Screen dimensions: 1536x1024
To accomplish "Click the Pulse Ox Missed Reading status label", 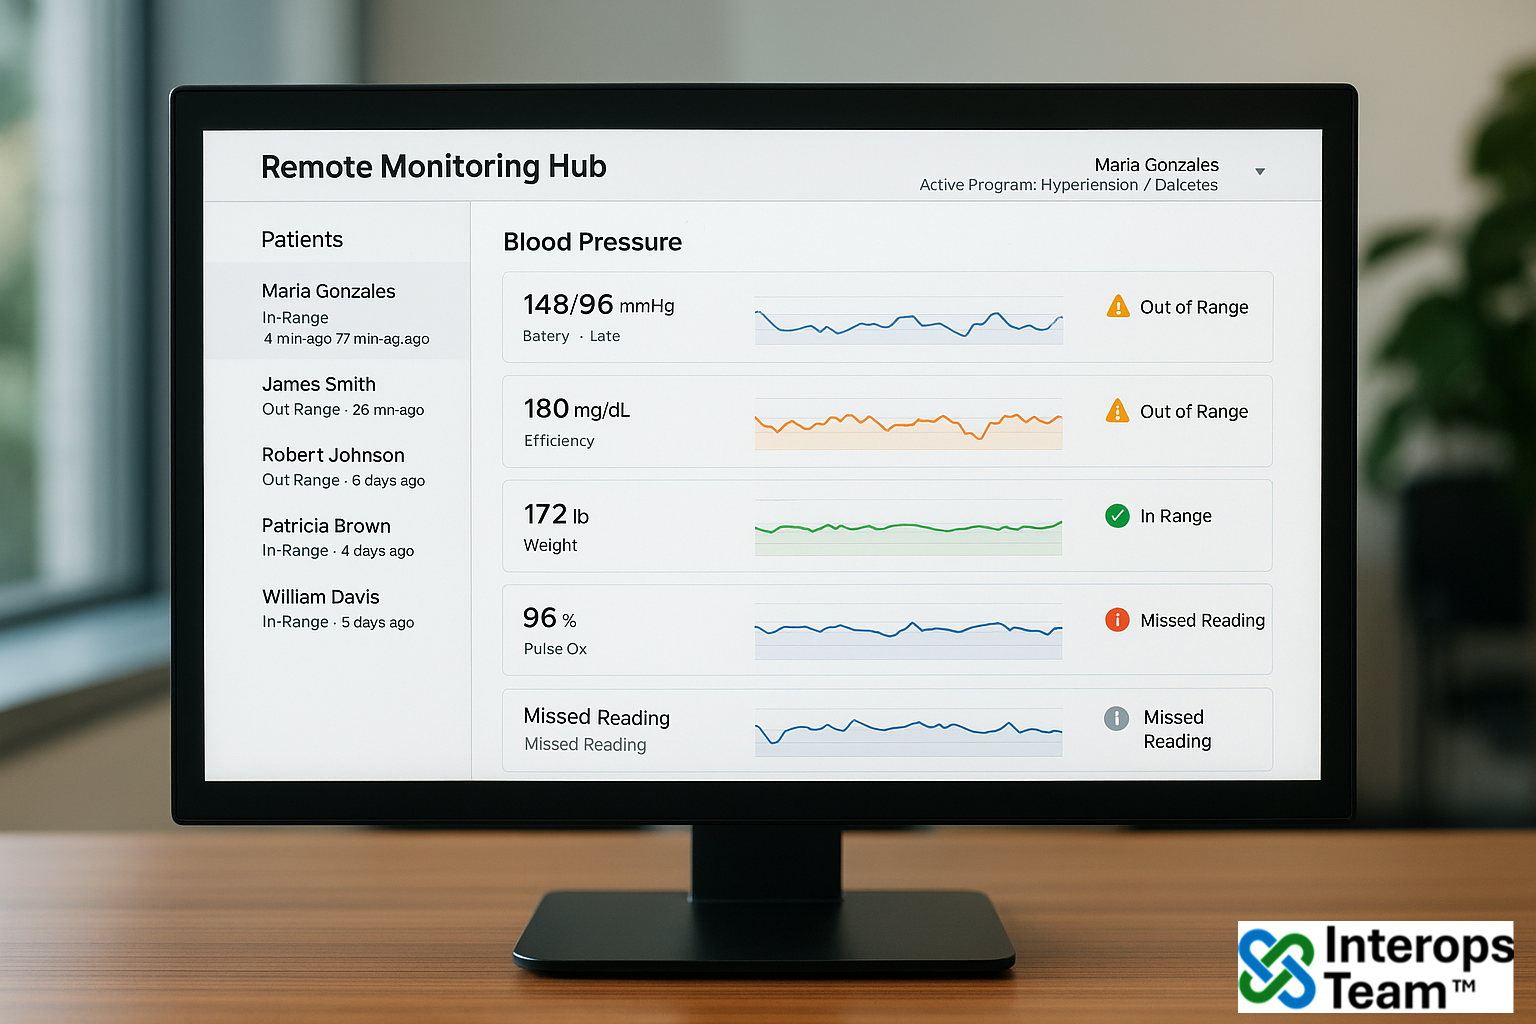I will point(1202,621).
